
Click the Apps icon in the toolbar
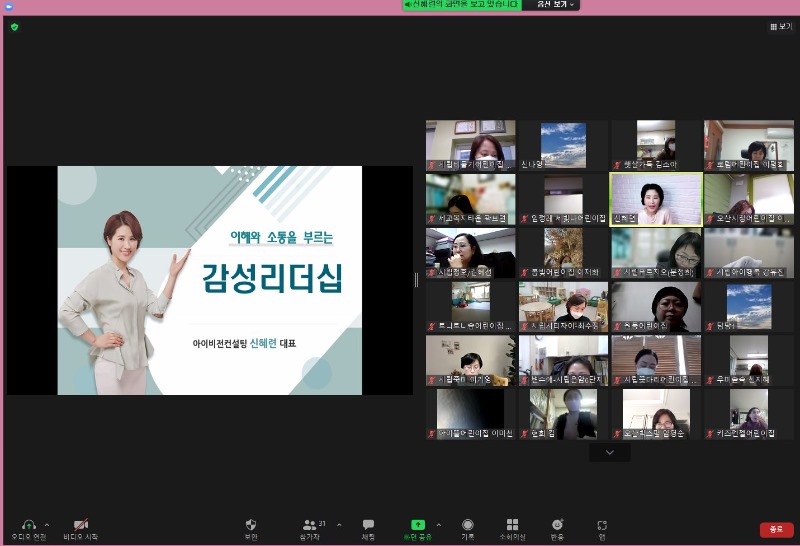coord(602,525)
